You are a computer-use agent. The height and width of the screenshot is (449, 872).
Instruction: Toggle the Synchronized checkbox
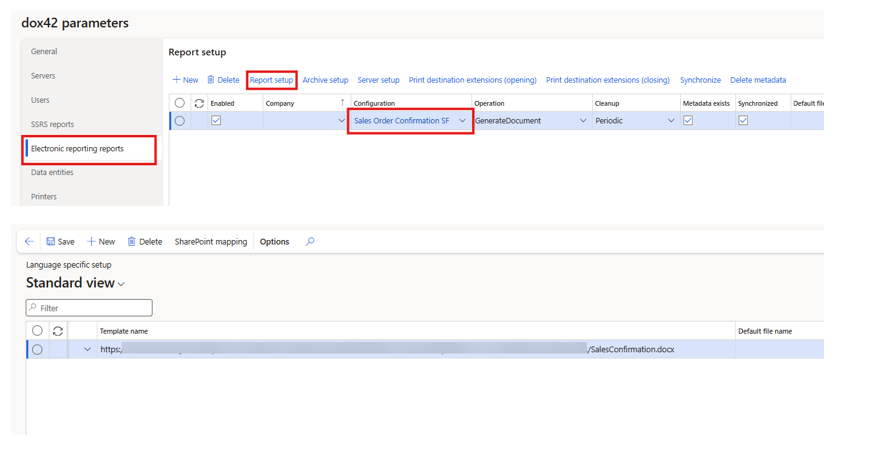click(744, 120)
